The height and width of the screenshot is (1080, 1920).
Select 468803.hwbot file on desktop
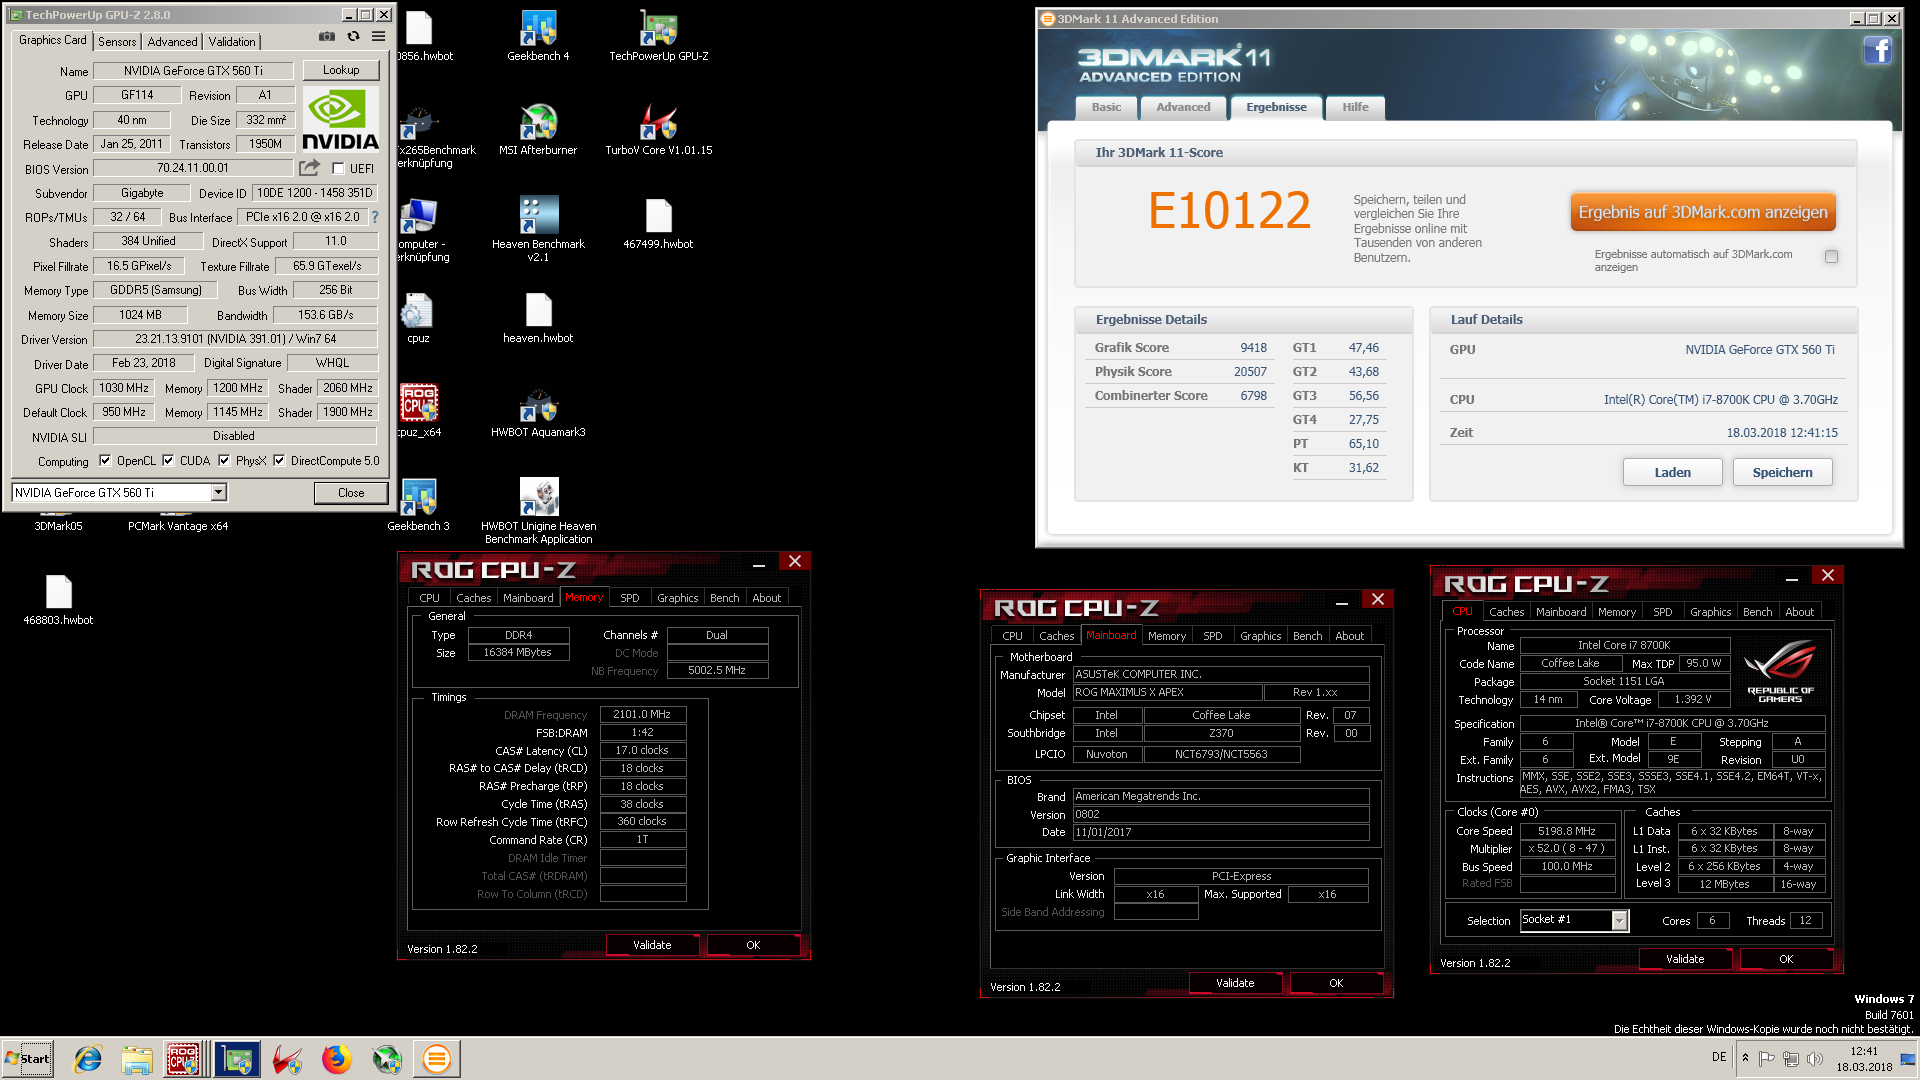tap(58, 600)
